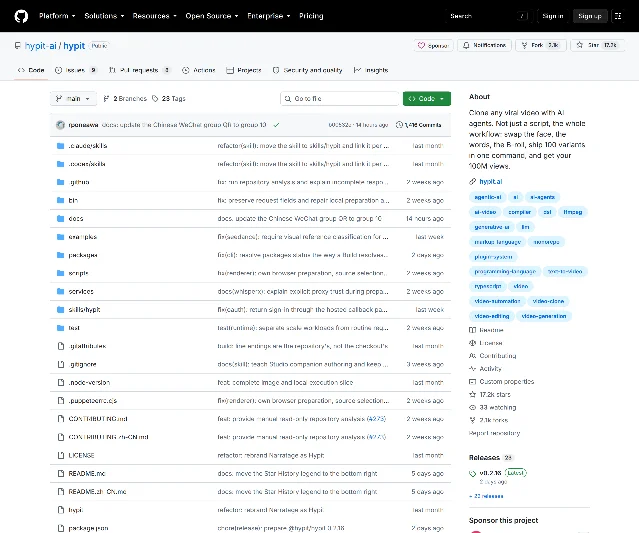Open the .gitattributes file
This screenshot has width=639, height=533.
(87, 346)
